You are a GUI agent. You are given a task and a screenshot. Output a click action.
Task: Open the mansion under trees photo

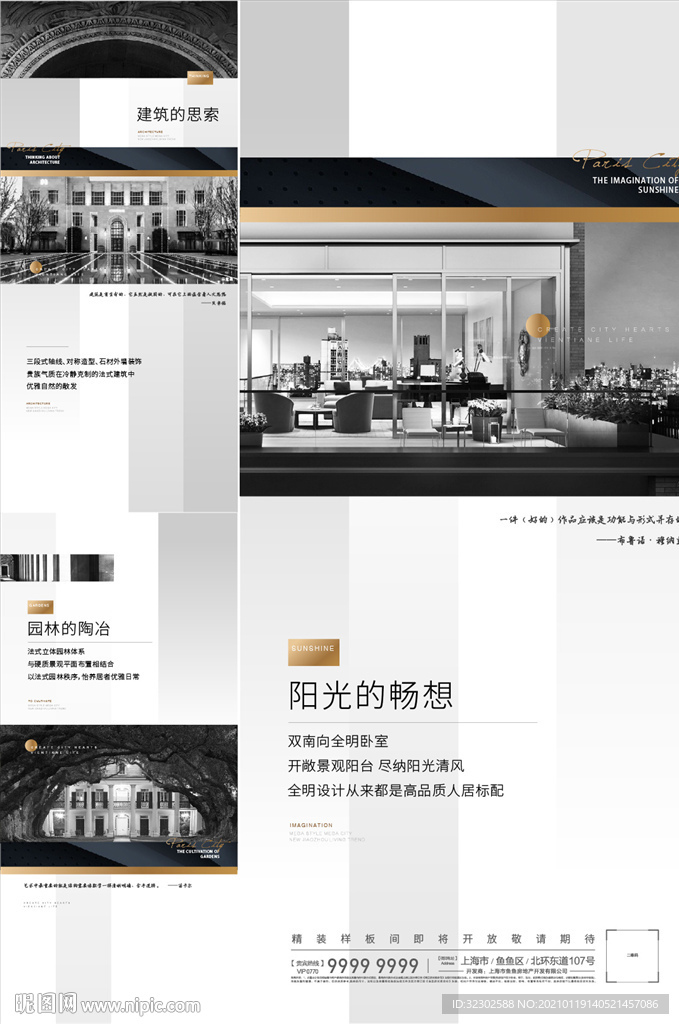coord(119,783)
